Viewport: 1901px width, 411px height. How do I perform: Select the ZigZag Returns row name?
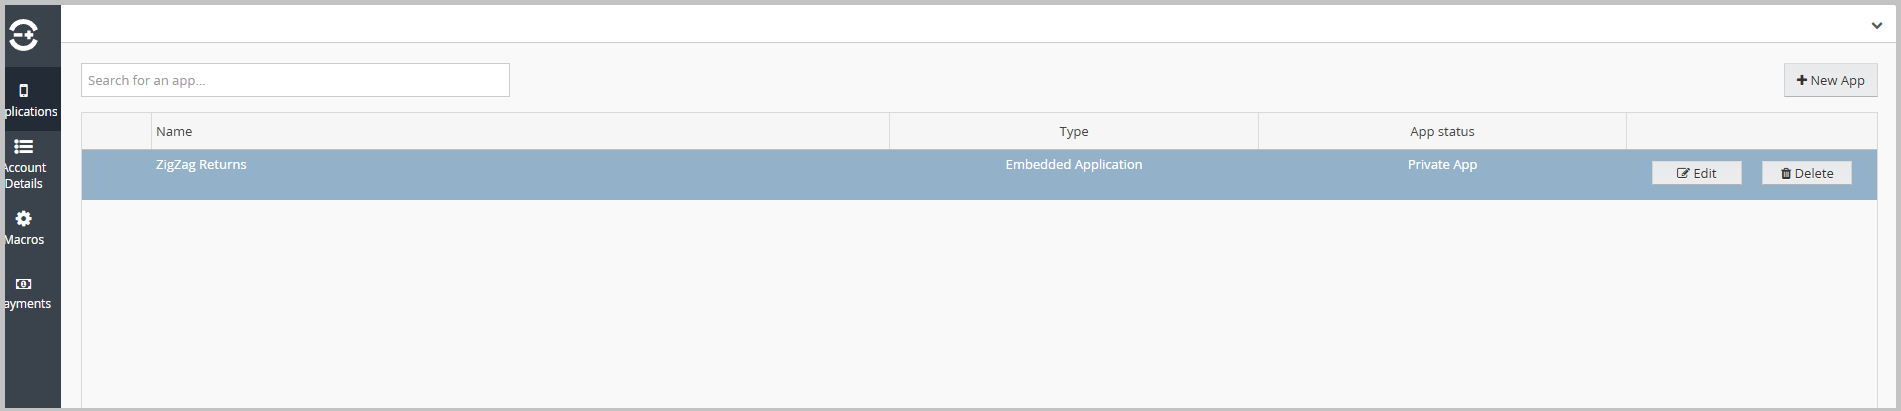[x=201, y=164]
